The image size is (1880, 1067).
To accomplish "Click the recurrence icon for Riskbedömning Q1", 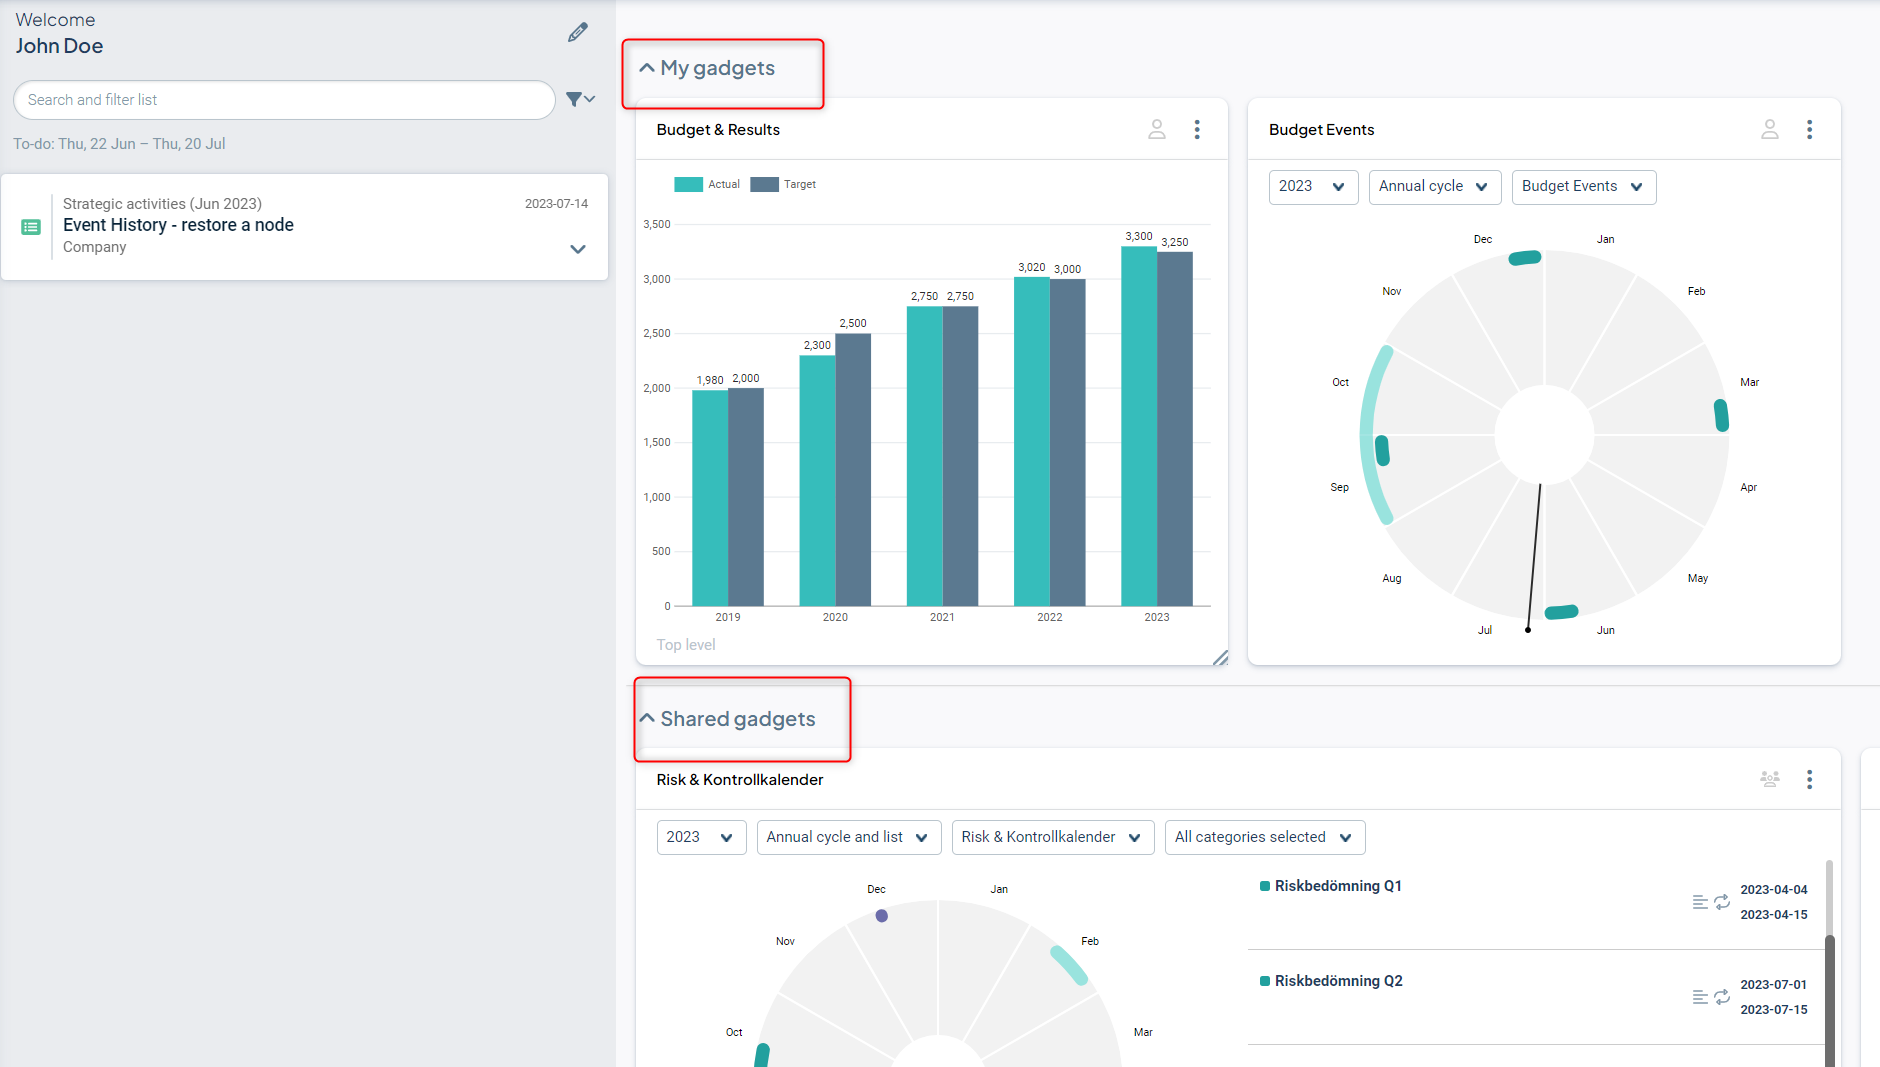I will click(x=1722, y=902).
